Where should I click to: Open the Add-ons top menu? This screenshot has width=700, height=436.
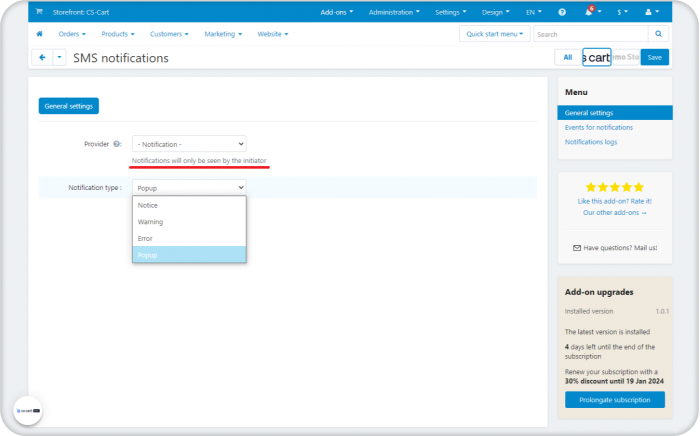coord(337,12)
